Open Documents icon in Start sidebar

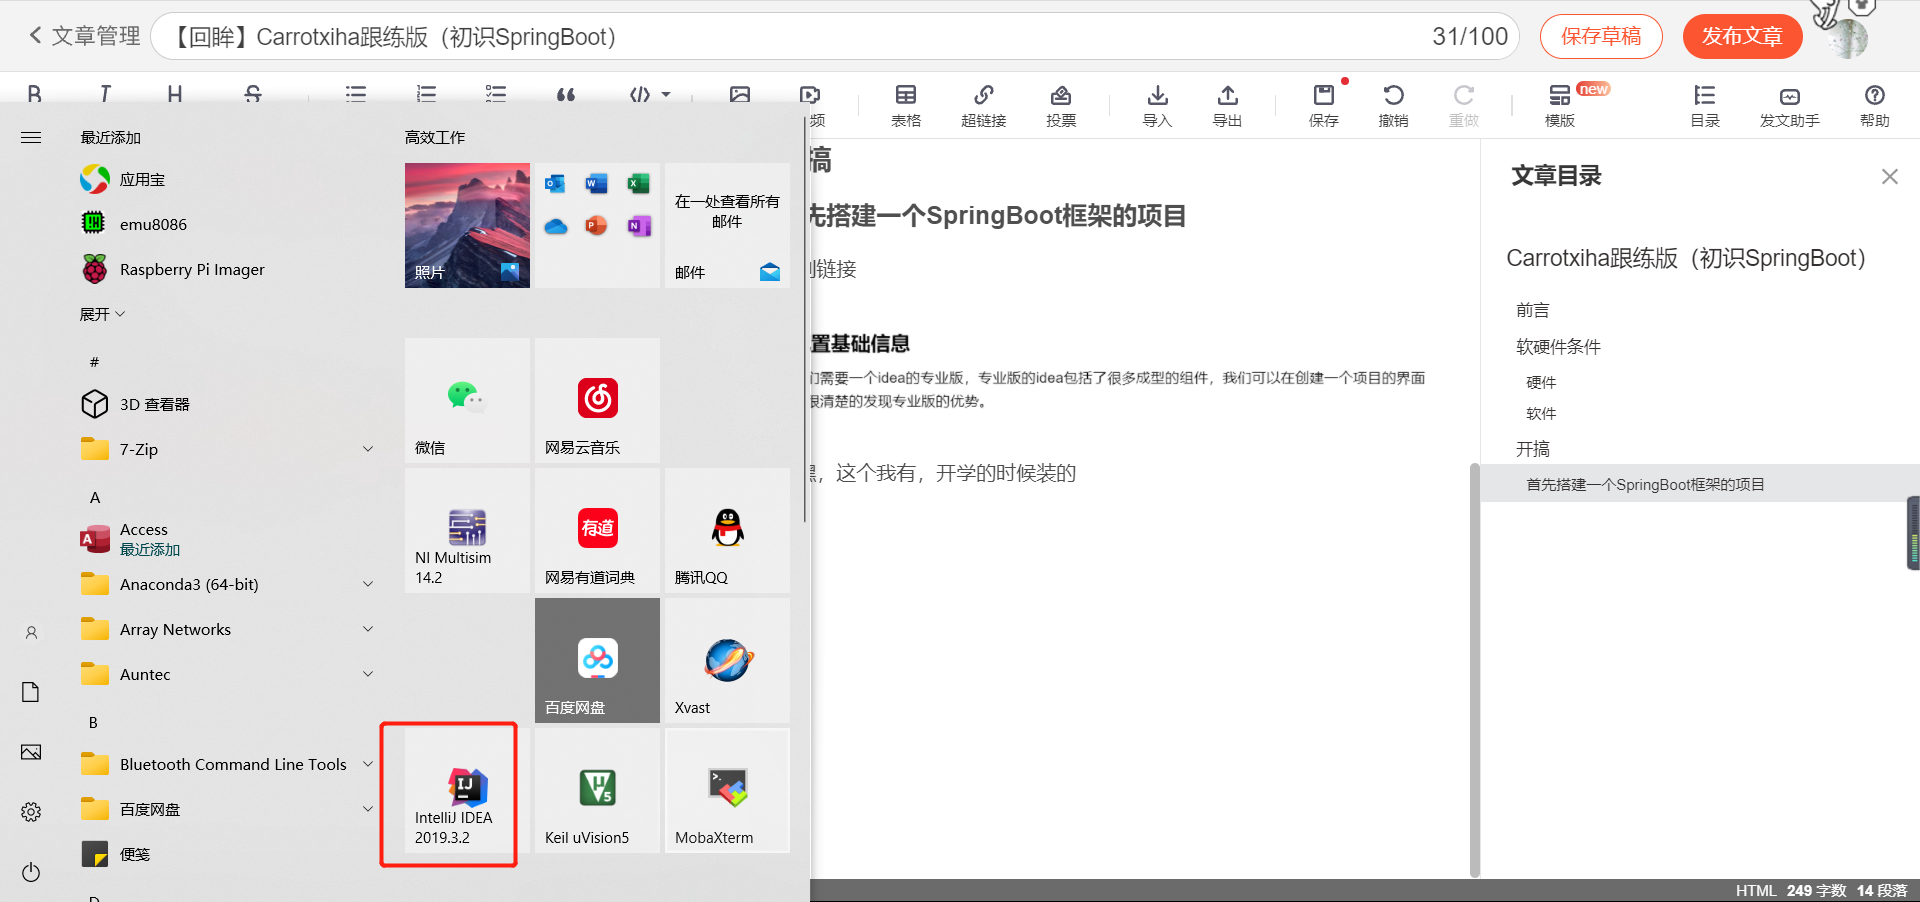tap(31, 692)
